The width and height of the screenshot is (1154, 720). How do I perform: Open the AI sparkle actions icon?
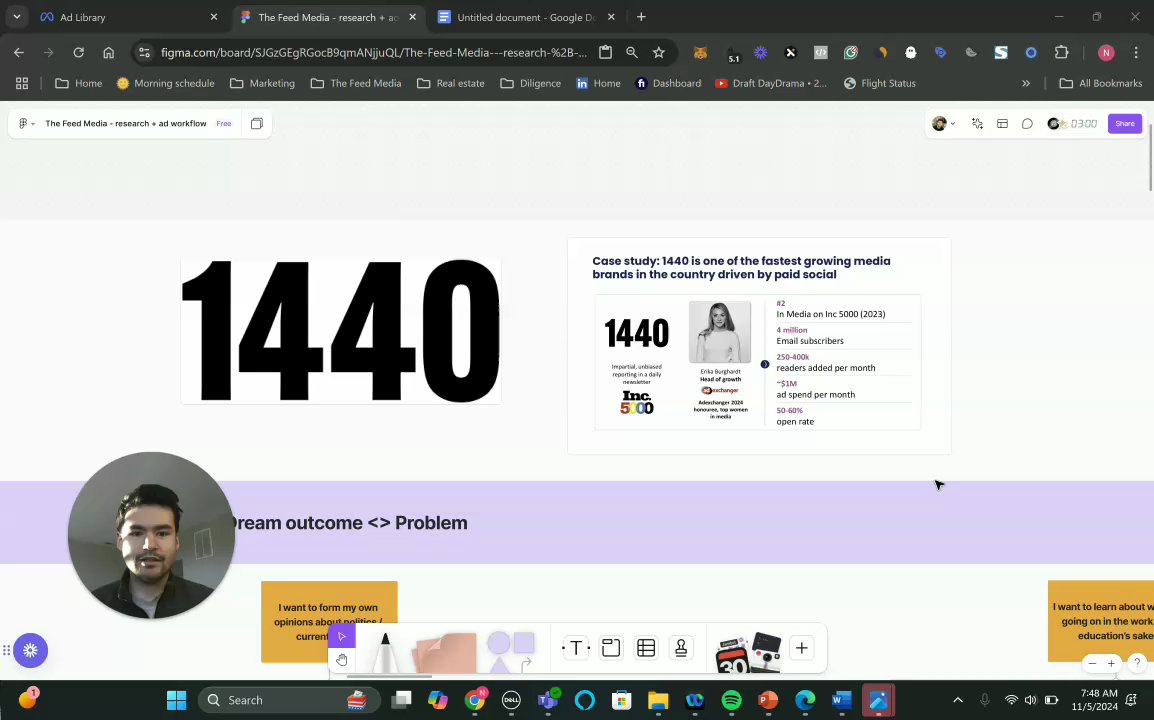coord(977,124)
